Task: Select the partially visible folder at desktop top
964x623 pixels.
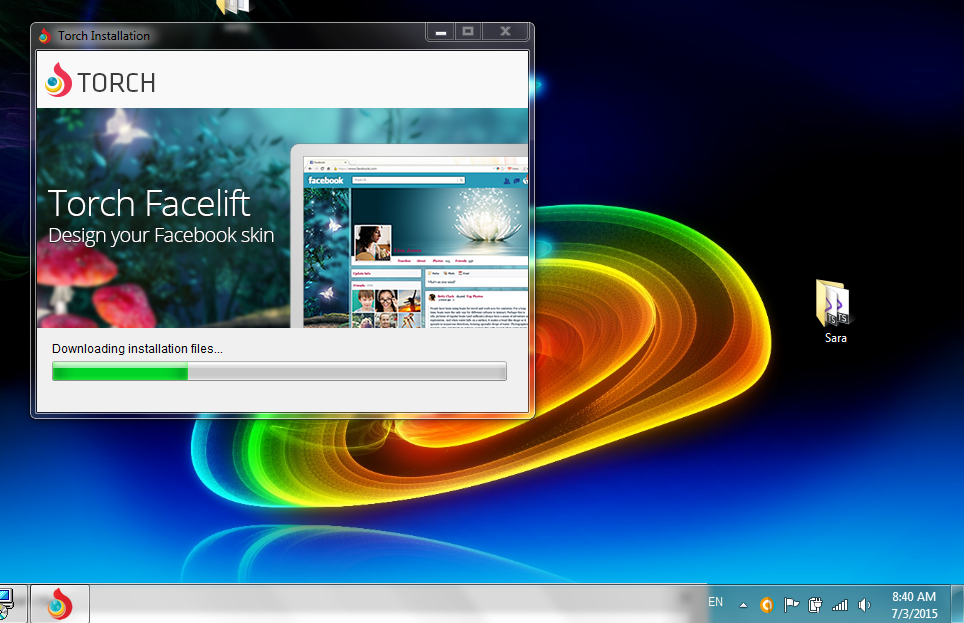Action: pyautogui.click(x=232, y=7)
